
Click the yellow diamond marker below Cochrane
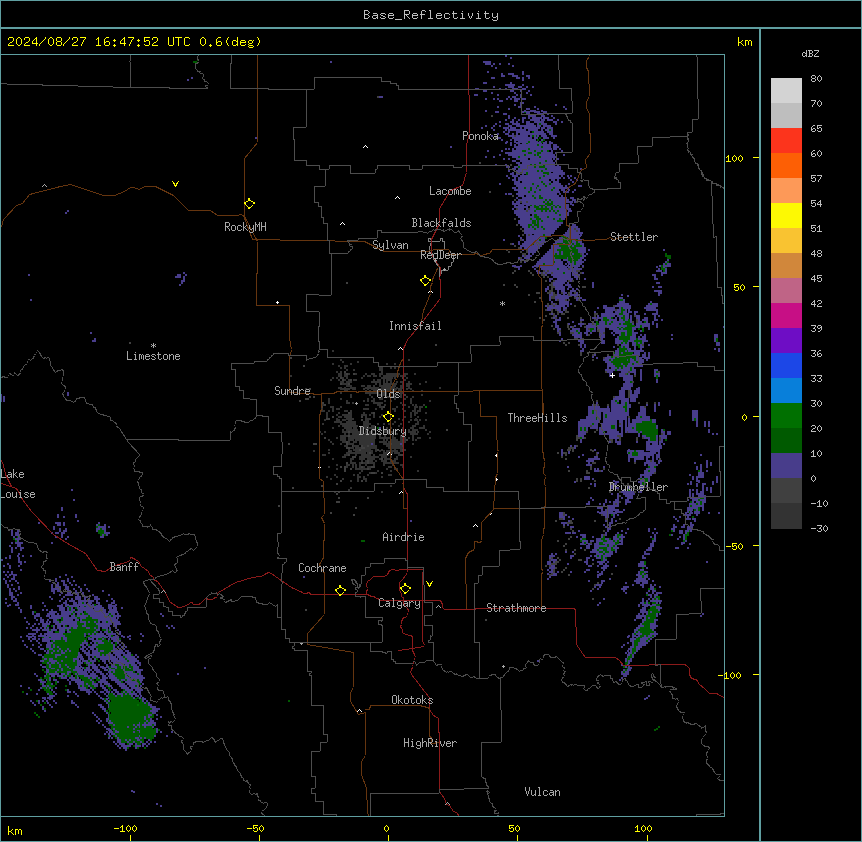click(340, 590)
